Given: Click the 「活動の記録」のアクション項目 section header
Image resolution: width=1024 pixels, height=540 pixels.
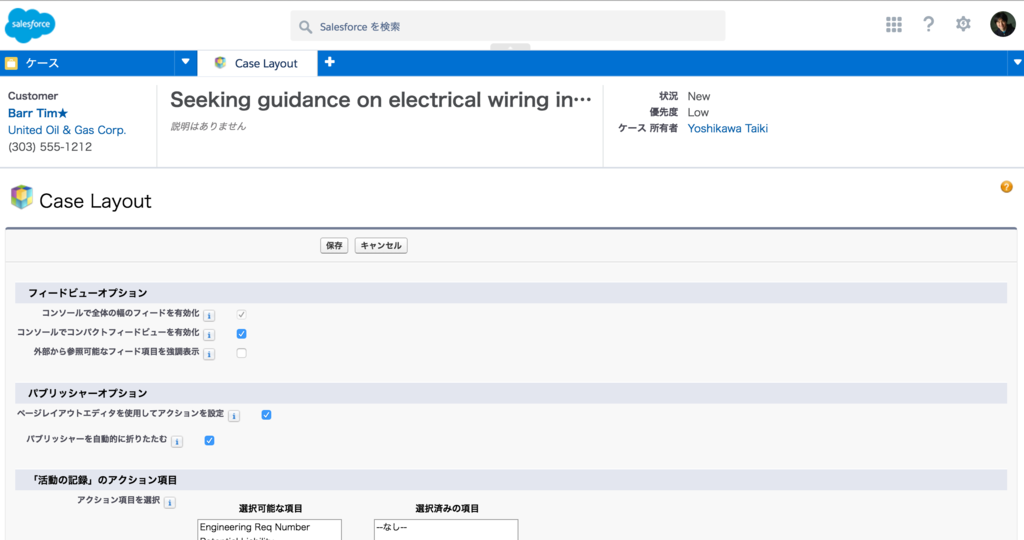Looking at the screenshot, I should [511, 480].
